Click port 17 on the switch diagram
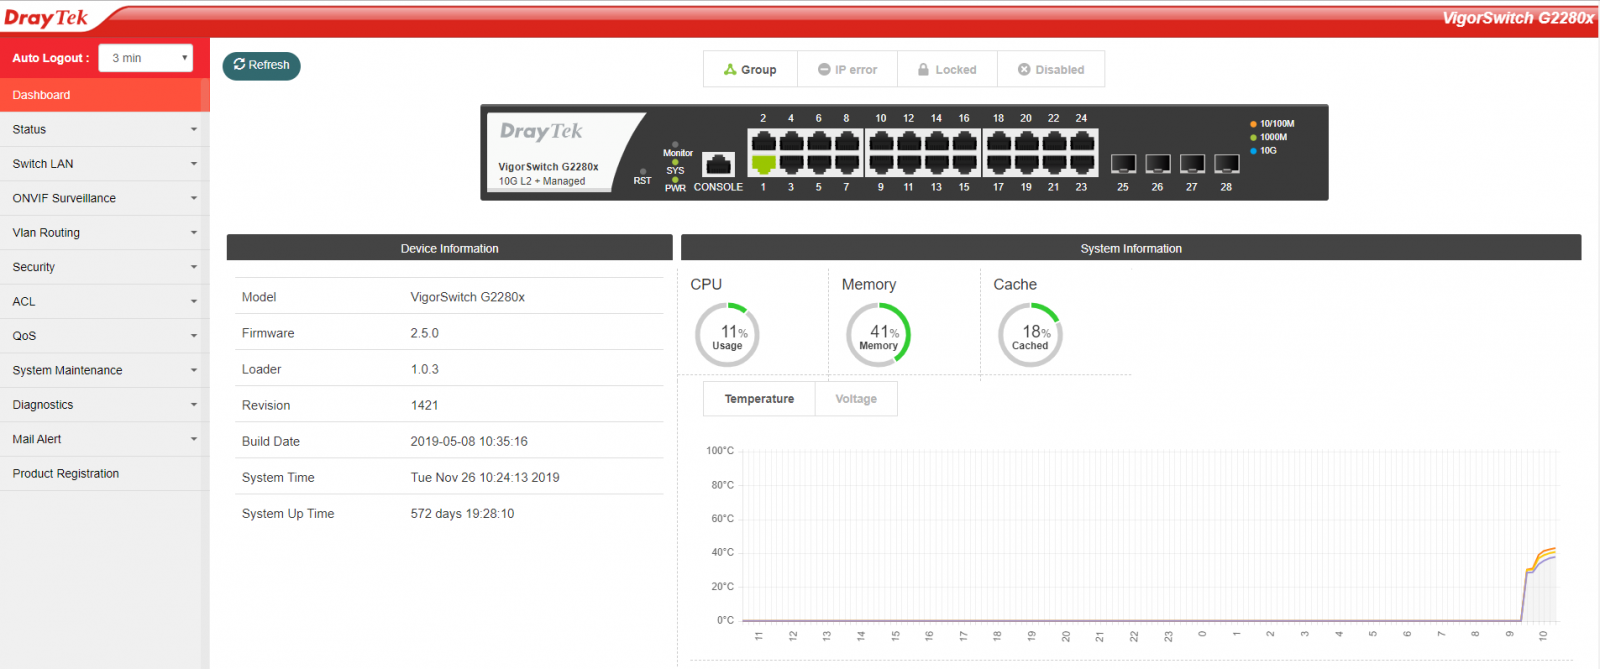Viewport: 1600px width, 669px height. pos(999,164)
